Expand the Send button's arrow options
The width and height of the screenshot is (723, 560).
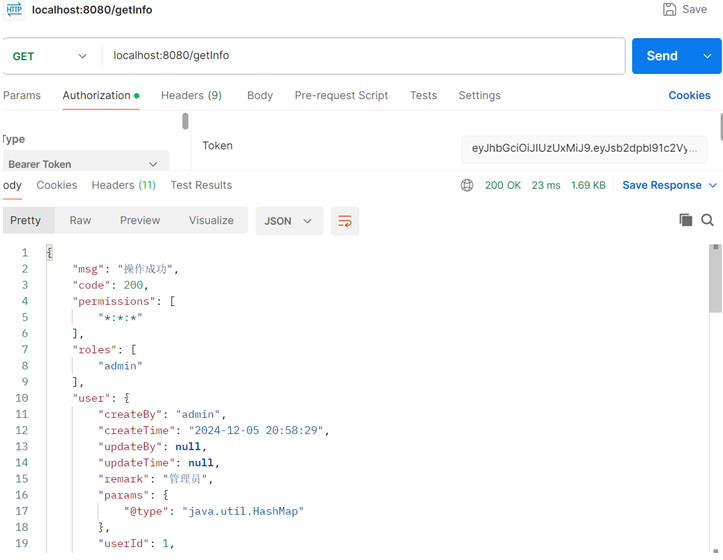tap(707, 56)
